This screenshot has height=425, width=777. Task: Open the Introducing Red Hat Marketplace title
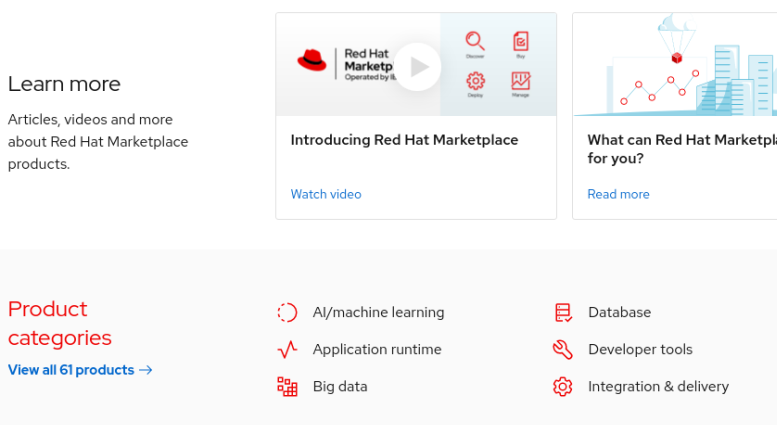[404, 140]
